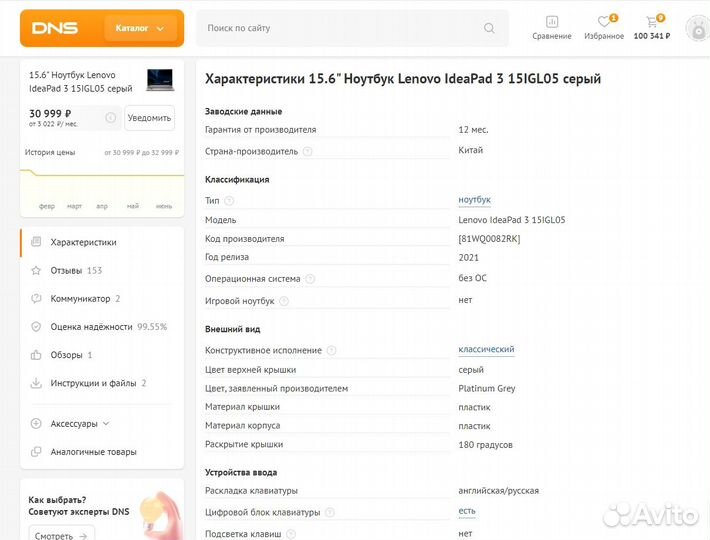The image size is (710, 540).
Task: Click the Смотреть button
Action: pos(62,535)
